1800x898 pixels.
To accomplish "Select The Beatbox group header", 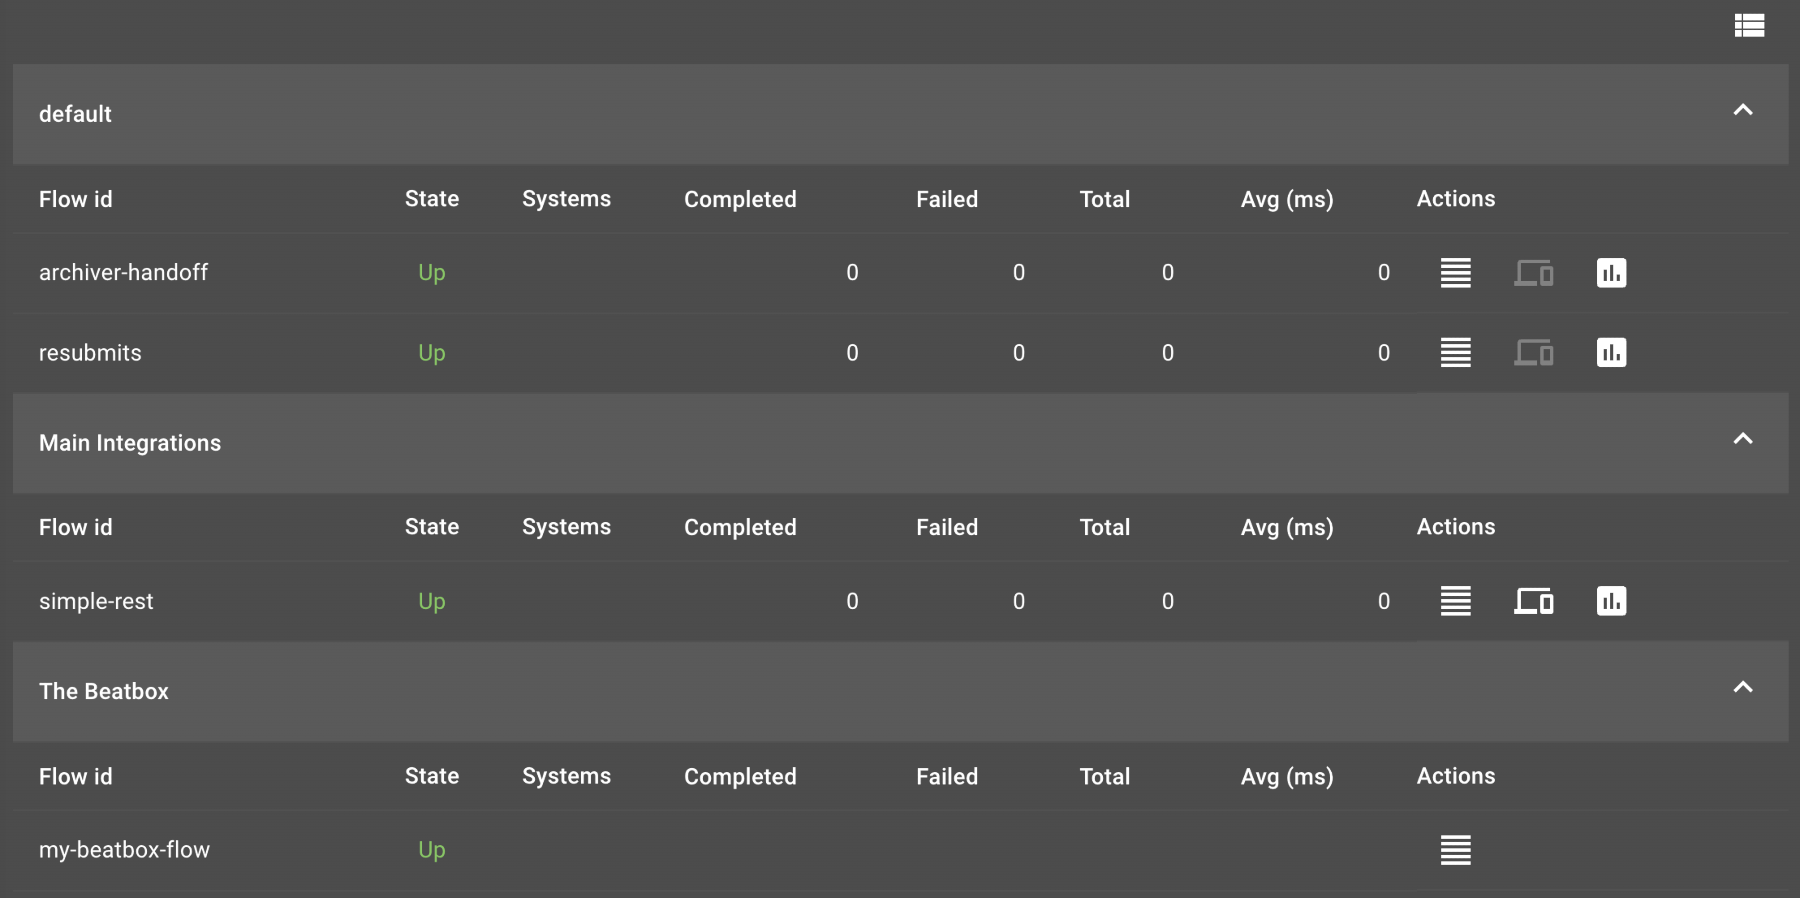I will point(104,691).
